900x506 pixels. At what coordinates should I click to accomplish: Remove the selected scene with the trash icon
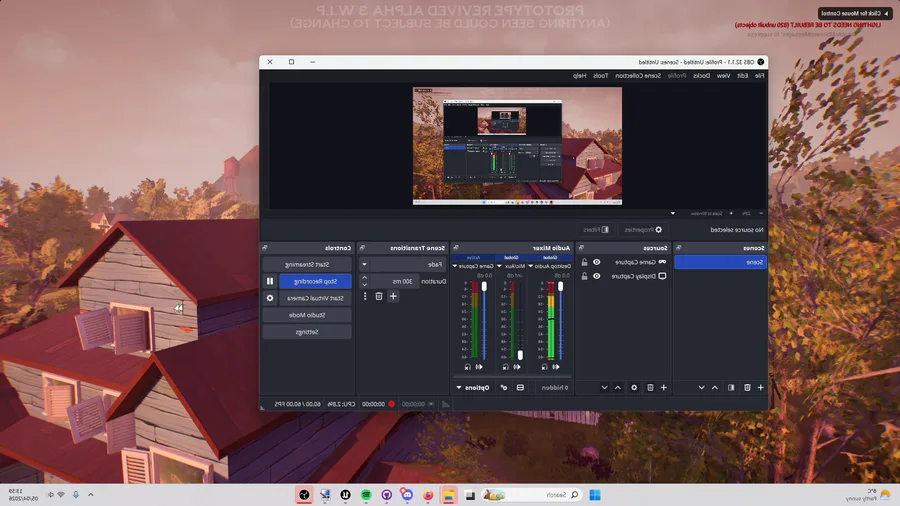pos(747,387)
